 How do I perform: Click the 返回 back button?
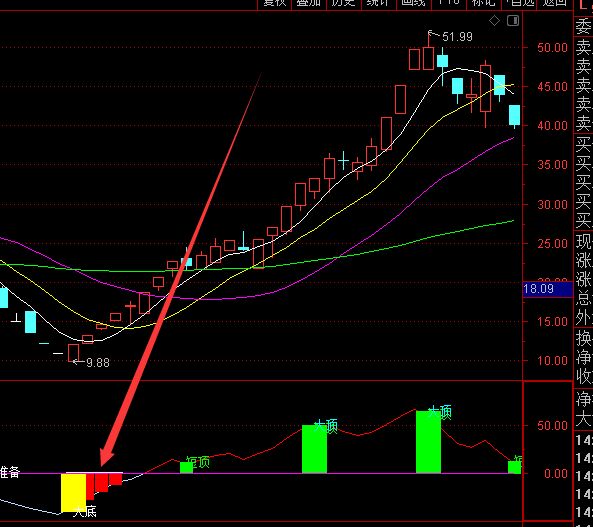[555, 3]
